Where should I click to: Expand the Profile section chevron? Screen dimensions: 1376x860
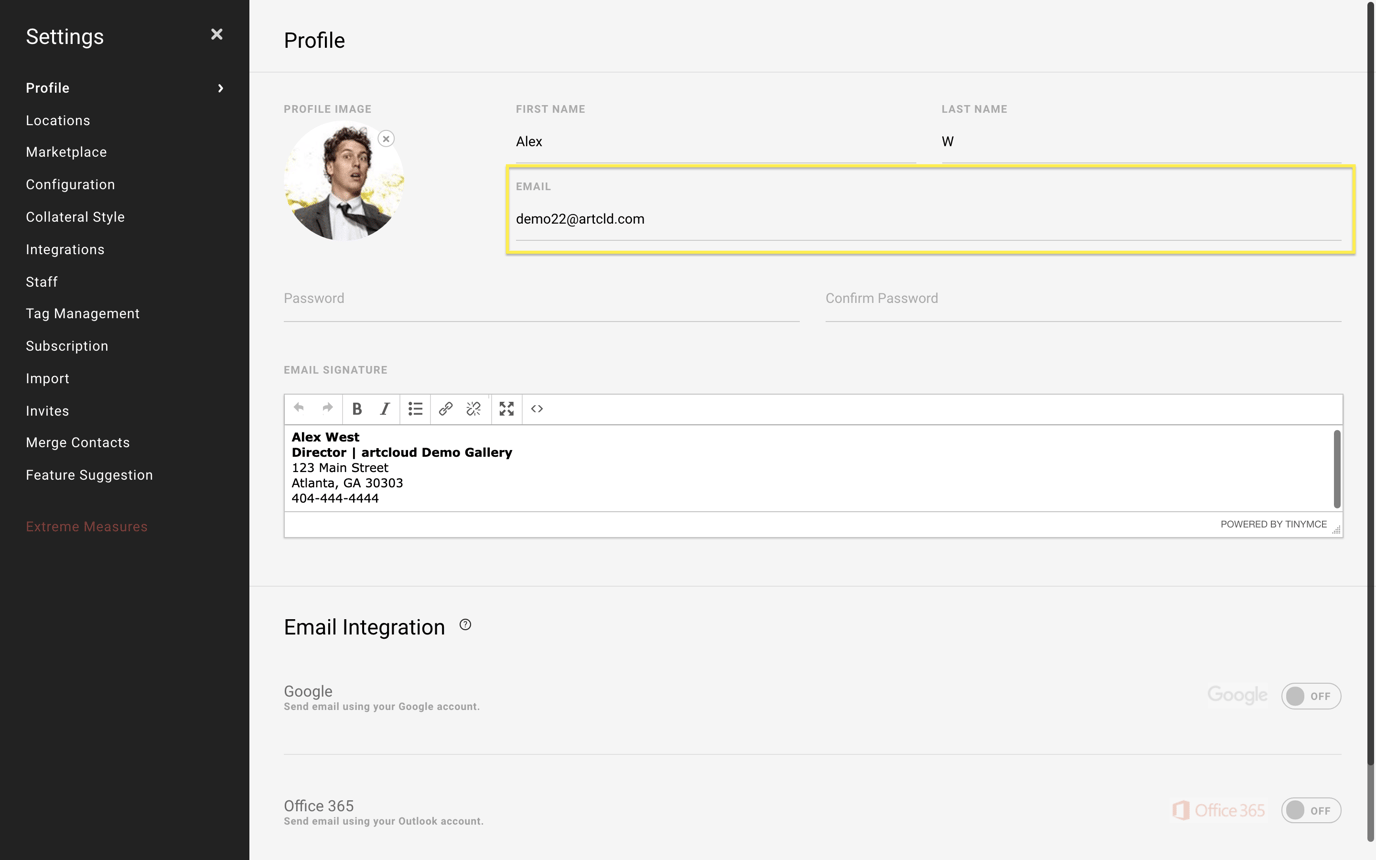[x=219, y=88]
